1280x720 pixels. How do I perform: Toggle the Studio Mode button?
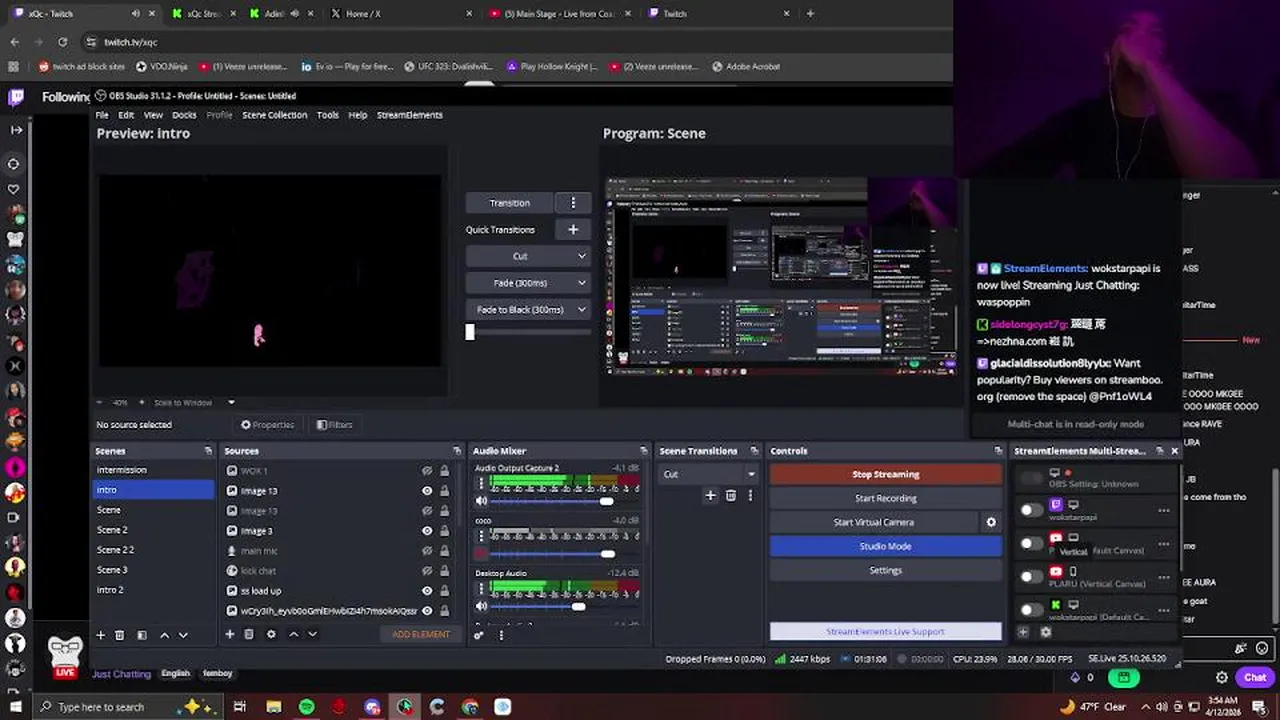(x=885, y=546)
